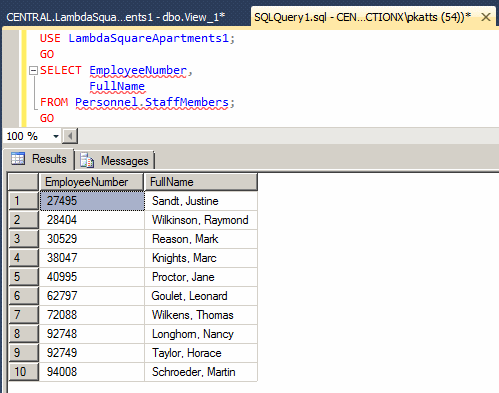Click the 'Wilkens, Thomas' cell
The image size is (499, 393).
click(x=201, y=315)
